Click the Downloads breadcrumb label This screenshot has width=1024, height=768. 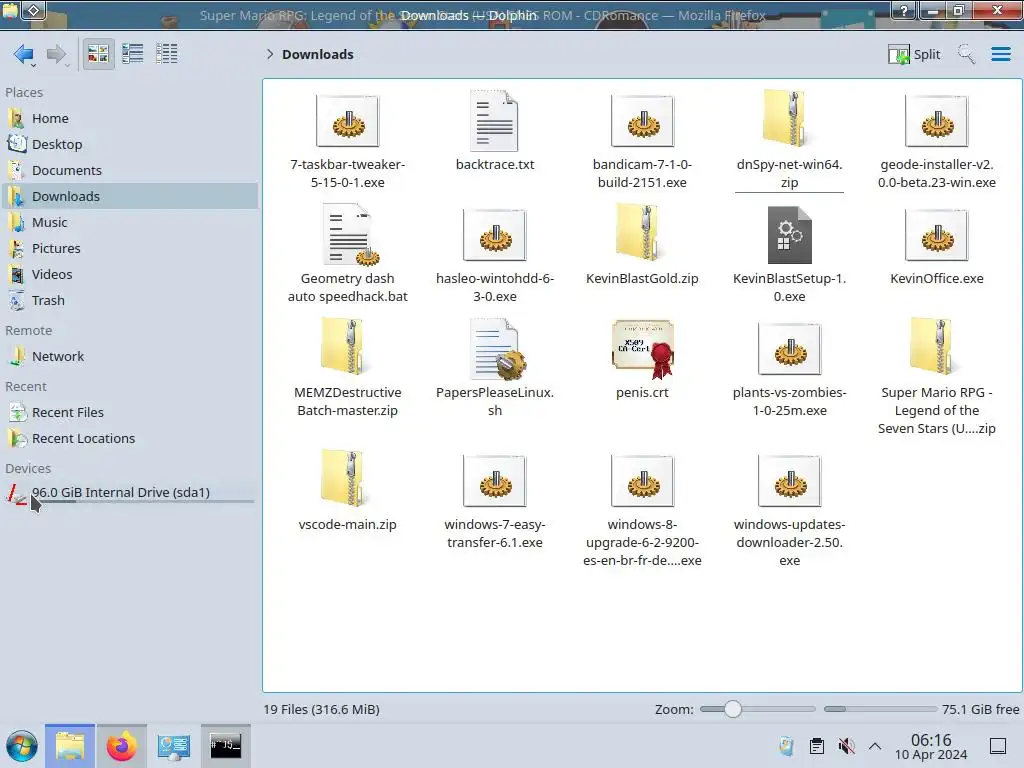pos(318,54)
